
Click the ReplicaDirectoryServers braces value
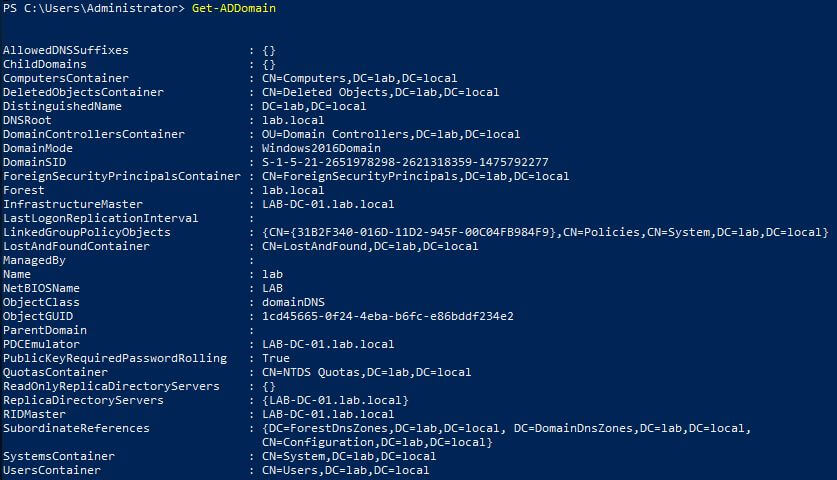335,400
